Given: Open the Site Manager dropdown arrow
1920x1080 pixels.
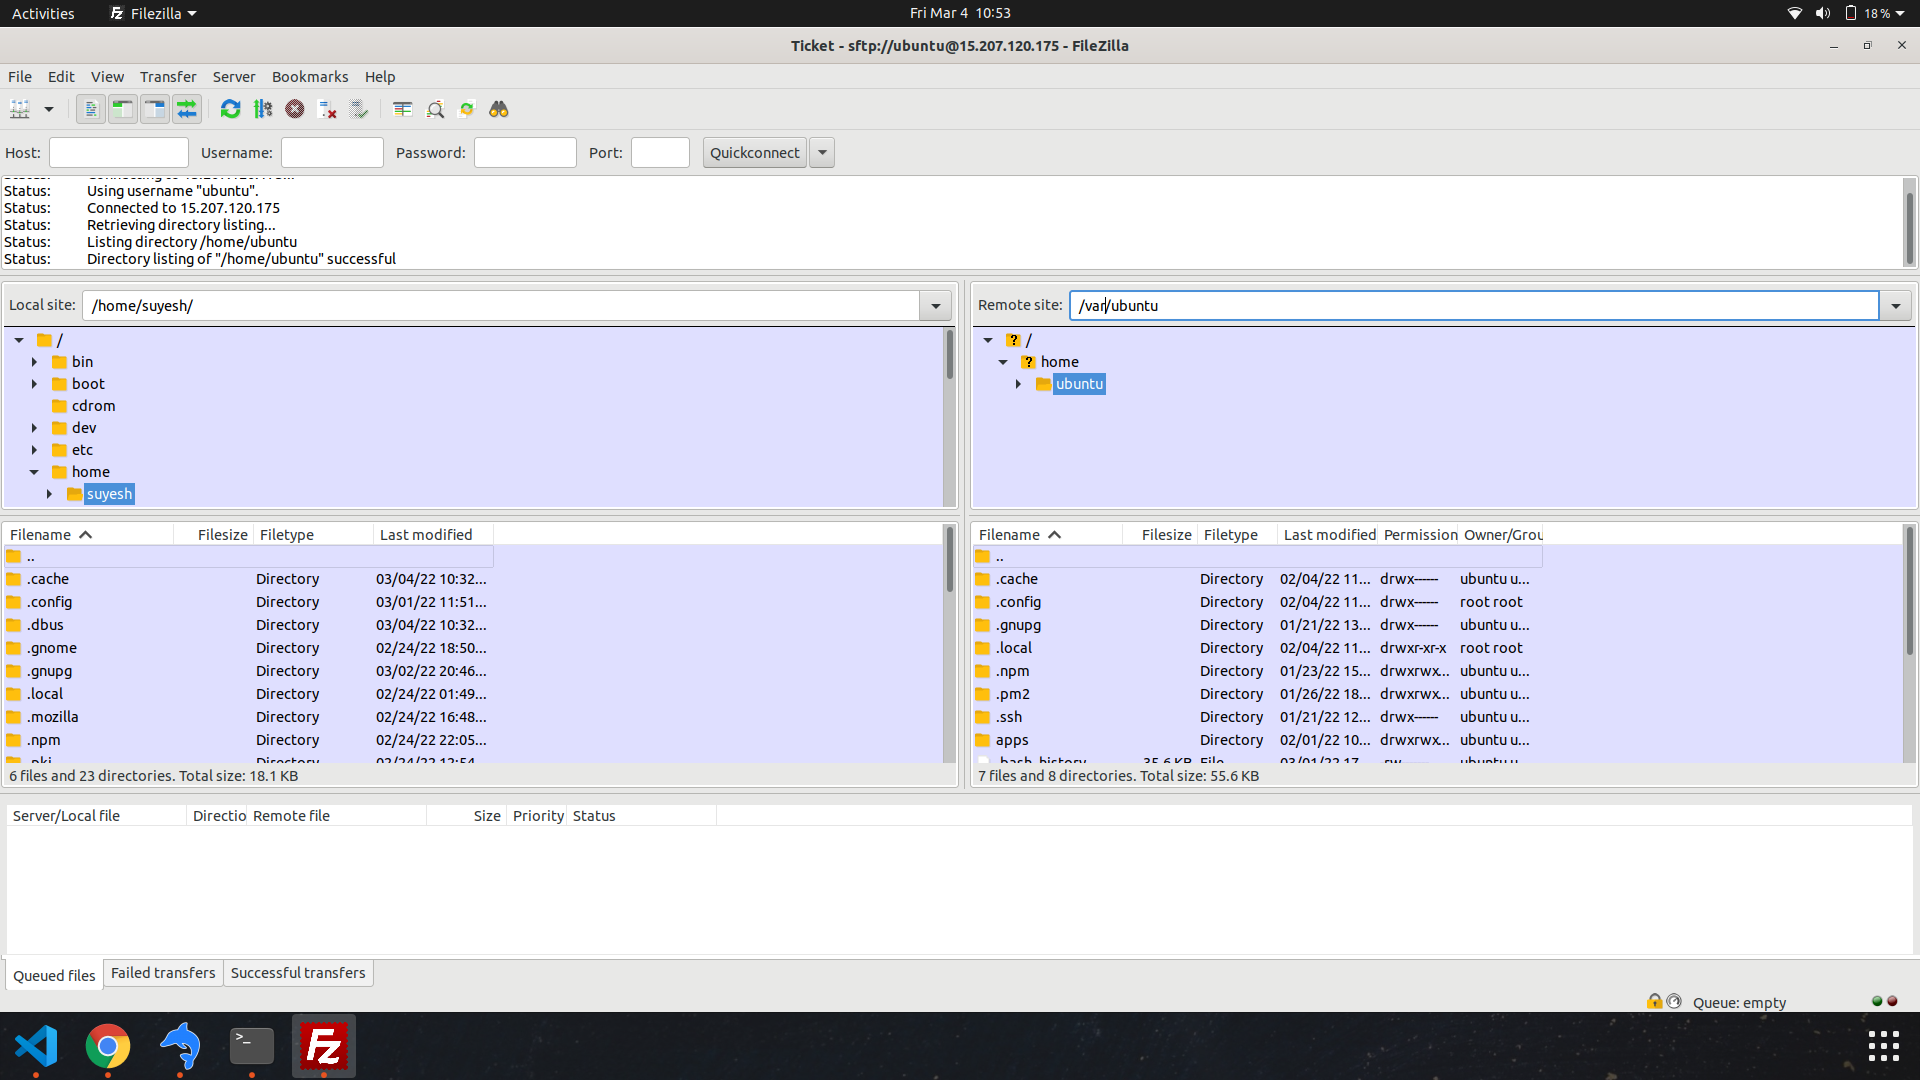Looking at the screenshot, I should click(48, 109).
